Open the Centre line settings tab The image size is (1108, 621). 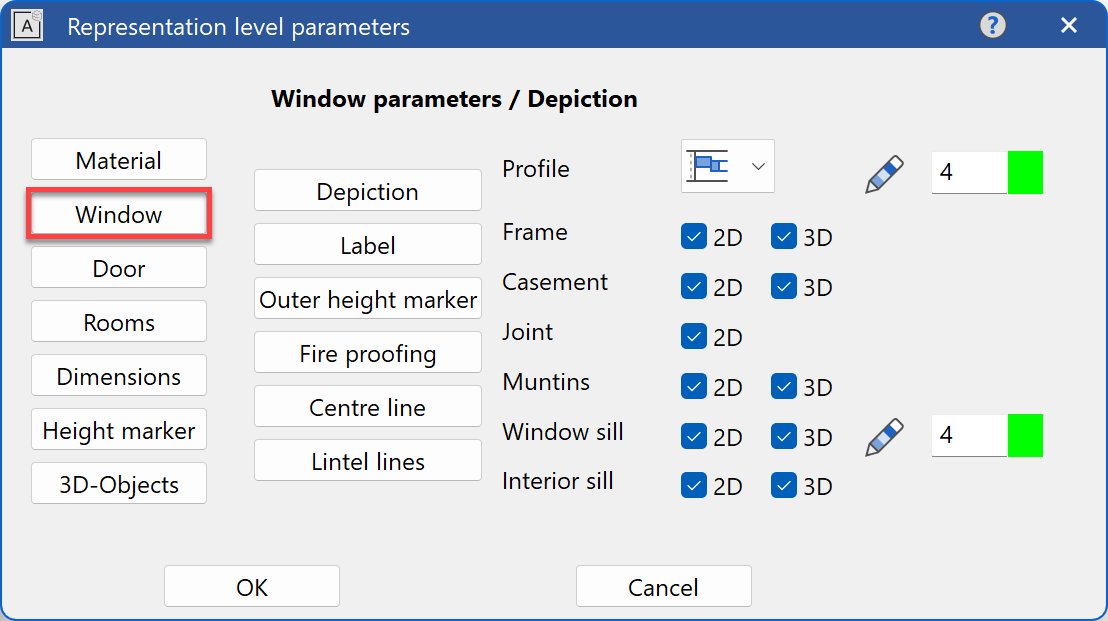pos(367,406)
